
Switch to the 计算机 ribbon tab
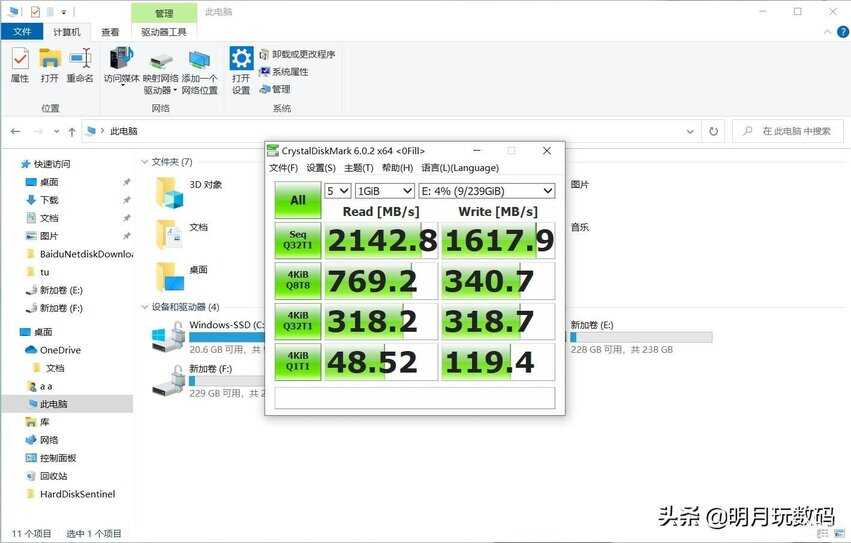click(x=67, y=32)
